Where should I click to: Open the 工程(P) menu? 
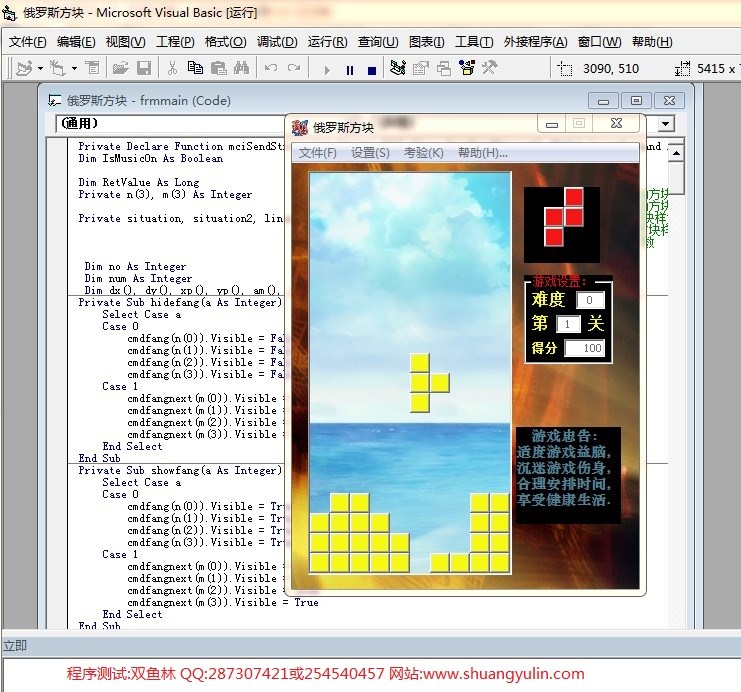coord(175,42)
